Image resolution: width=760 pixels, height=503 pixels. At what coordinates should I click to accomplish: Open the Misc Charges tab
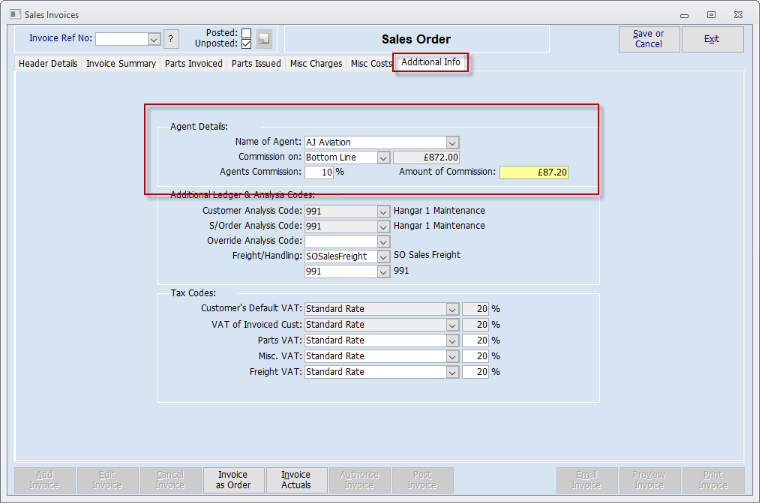tap(316, 63)
